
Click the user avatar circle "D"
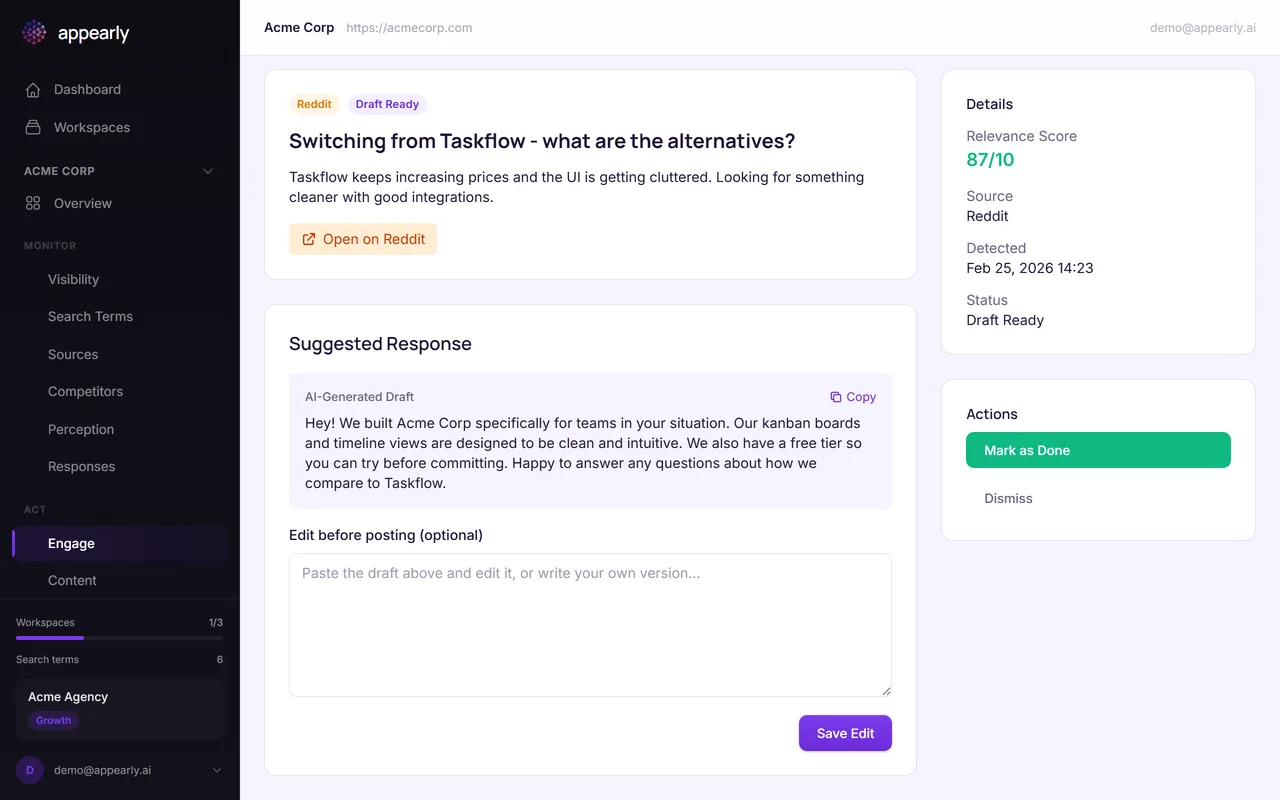click(x=30, y=770)
